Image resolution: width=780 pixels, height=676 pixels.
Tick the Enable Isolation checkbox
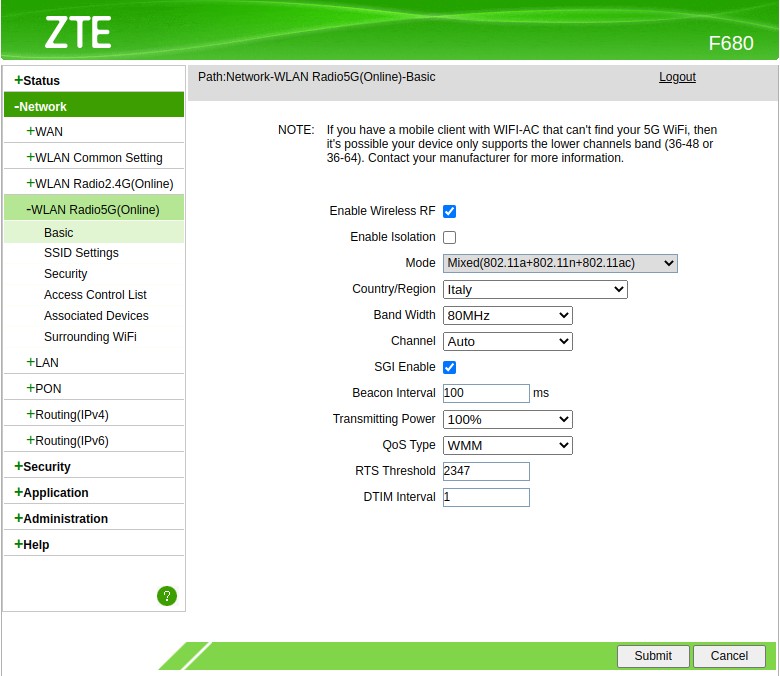click(x=449, y=237)
